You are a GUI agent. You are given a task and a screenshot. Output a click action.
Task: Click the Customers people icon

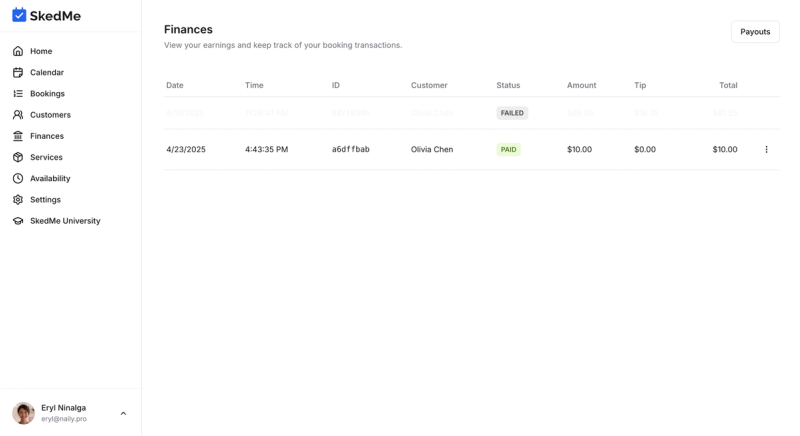click(18, 115)
